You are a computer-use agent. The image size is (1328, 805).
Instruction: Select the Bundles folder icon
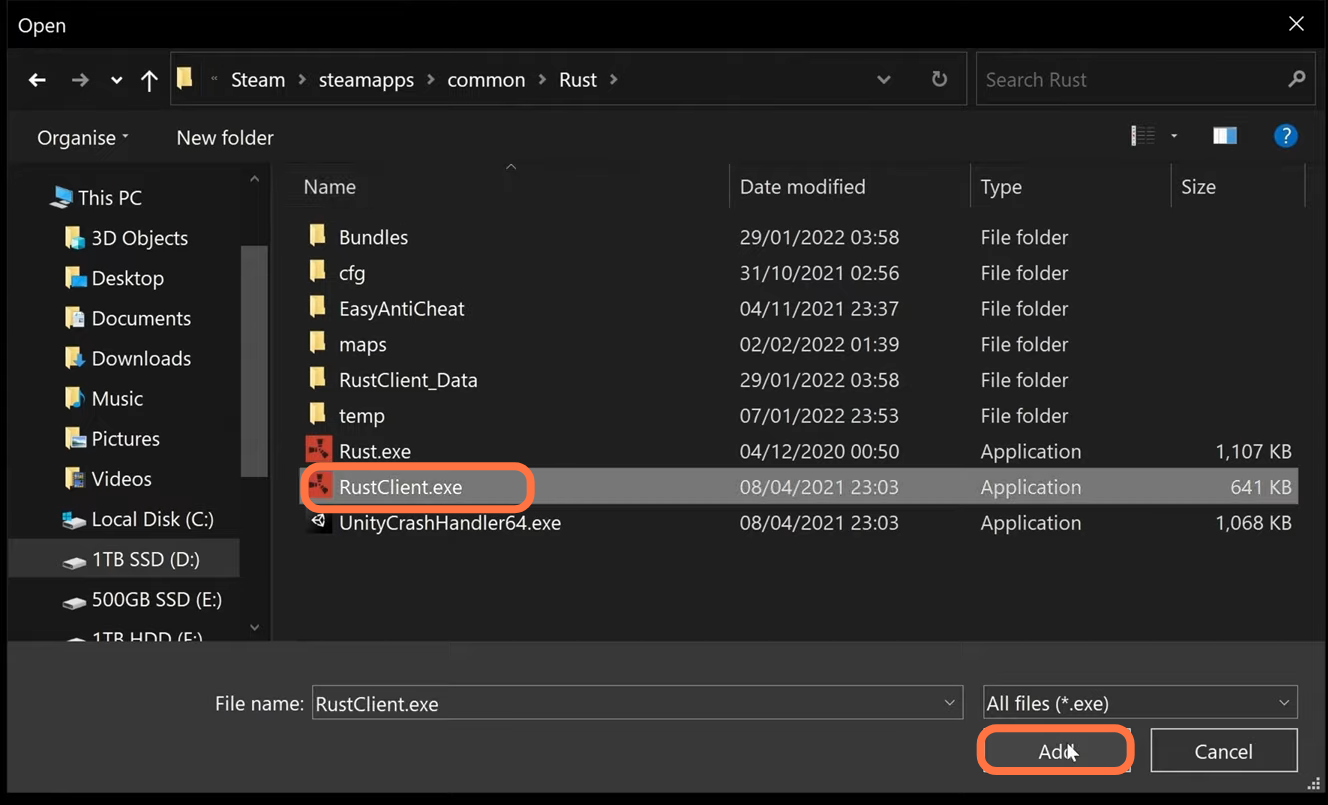pyautogui.click(x=318, y=236)
